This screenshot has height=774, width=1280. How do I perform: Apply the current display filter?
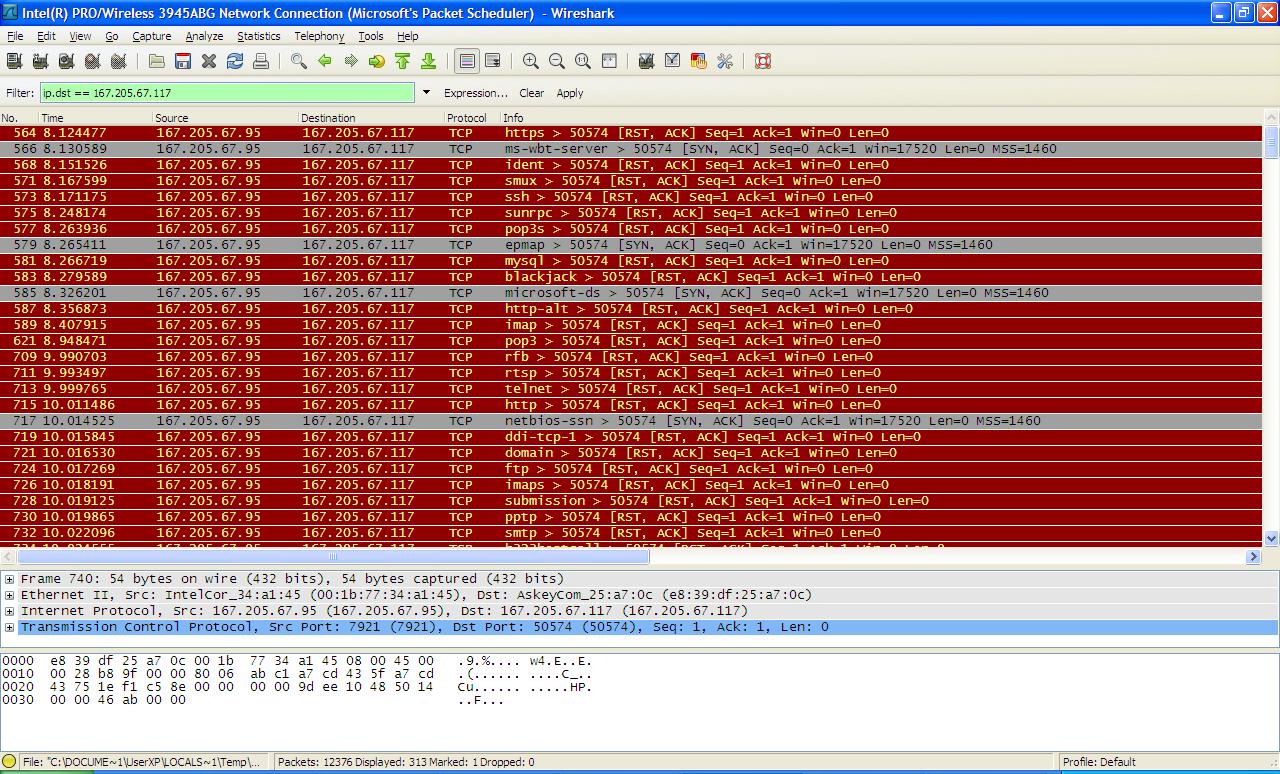pos(569,93)
